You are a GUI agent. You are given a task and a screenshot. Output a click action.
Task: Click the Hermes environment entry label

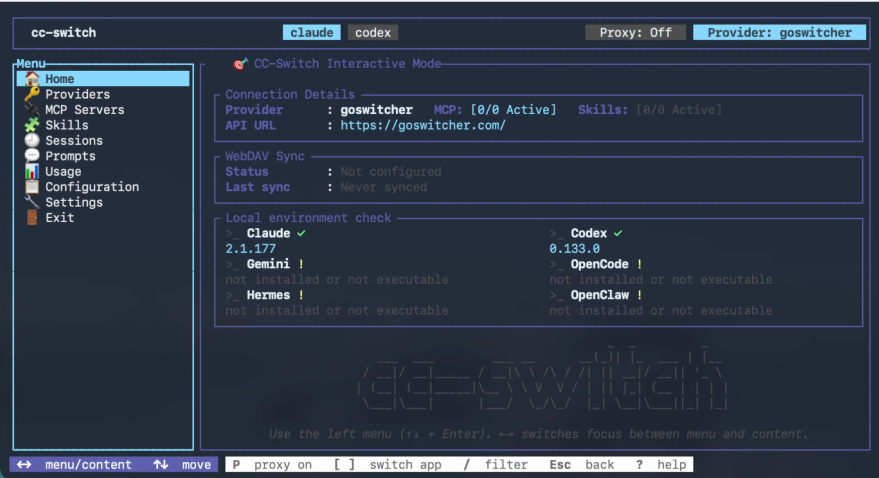269,295
